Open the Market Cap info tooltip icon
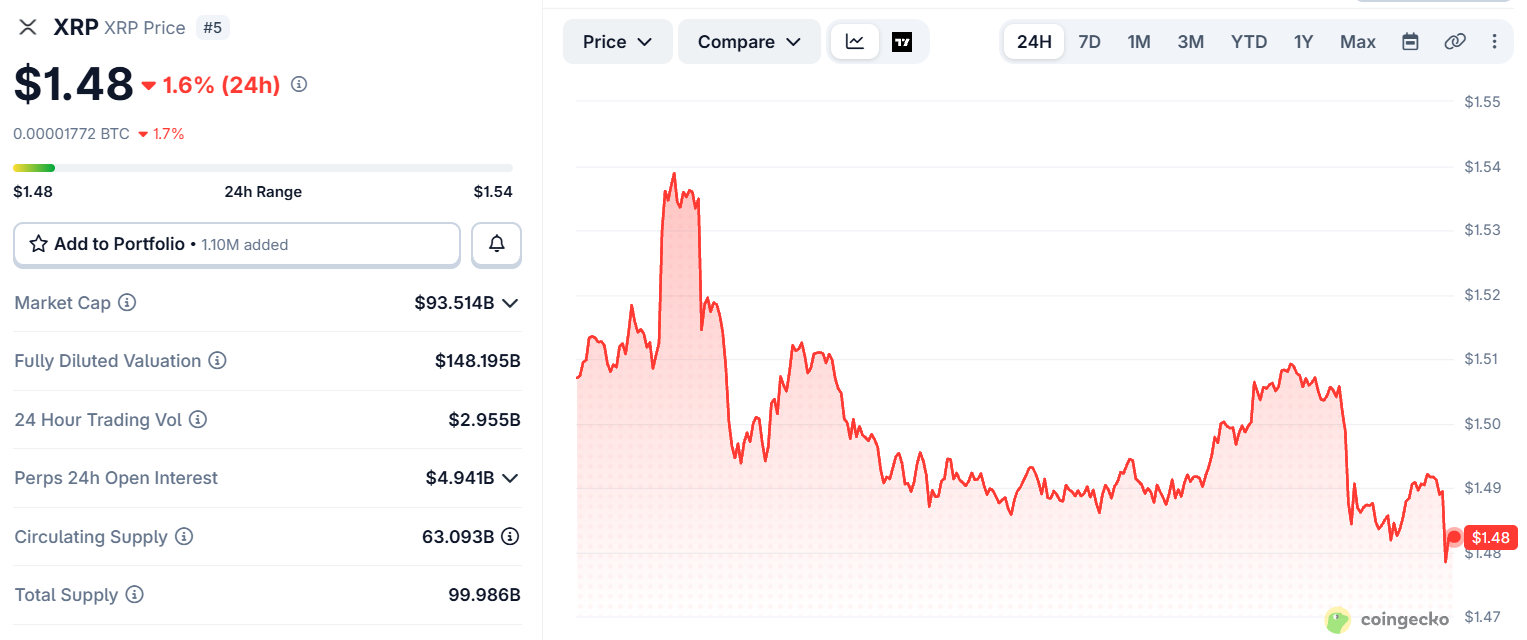 point(127,302)
